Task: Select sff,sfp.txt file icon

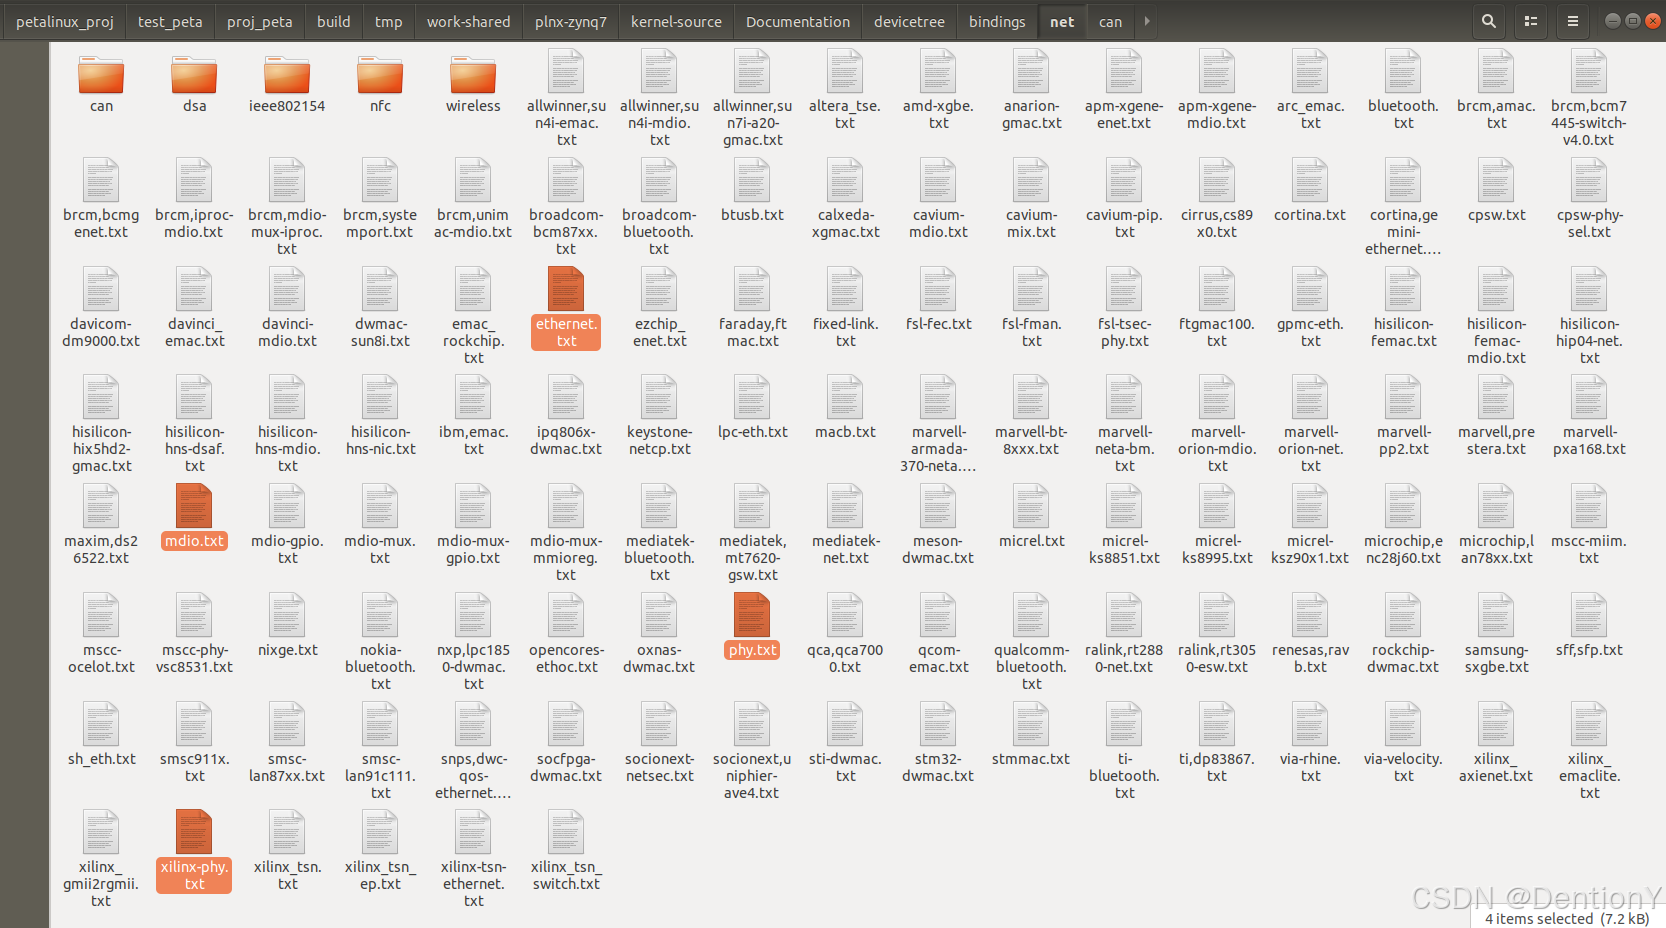Action: (x=1589, y=615)
